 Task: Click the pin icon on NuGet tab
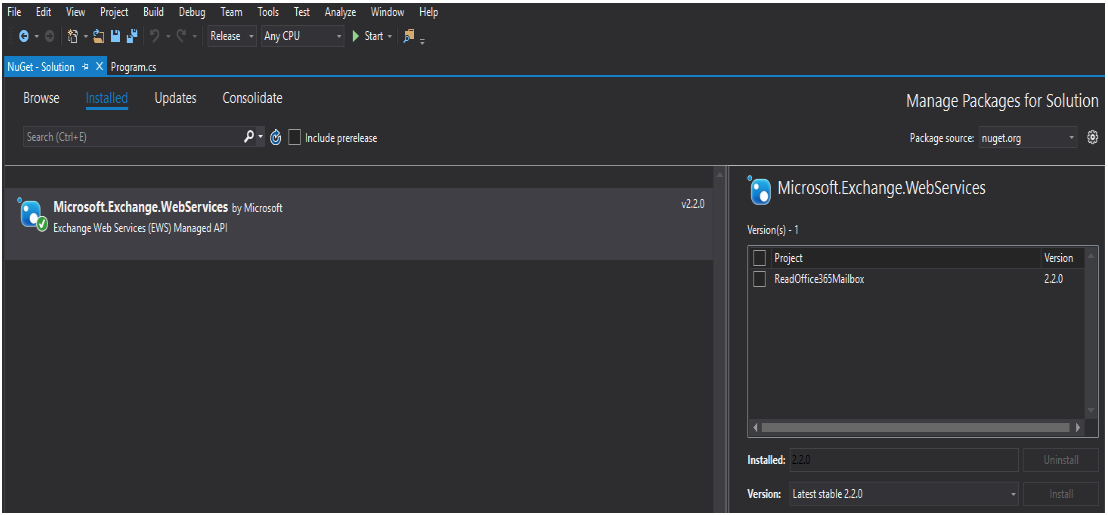point(85,66)
